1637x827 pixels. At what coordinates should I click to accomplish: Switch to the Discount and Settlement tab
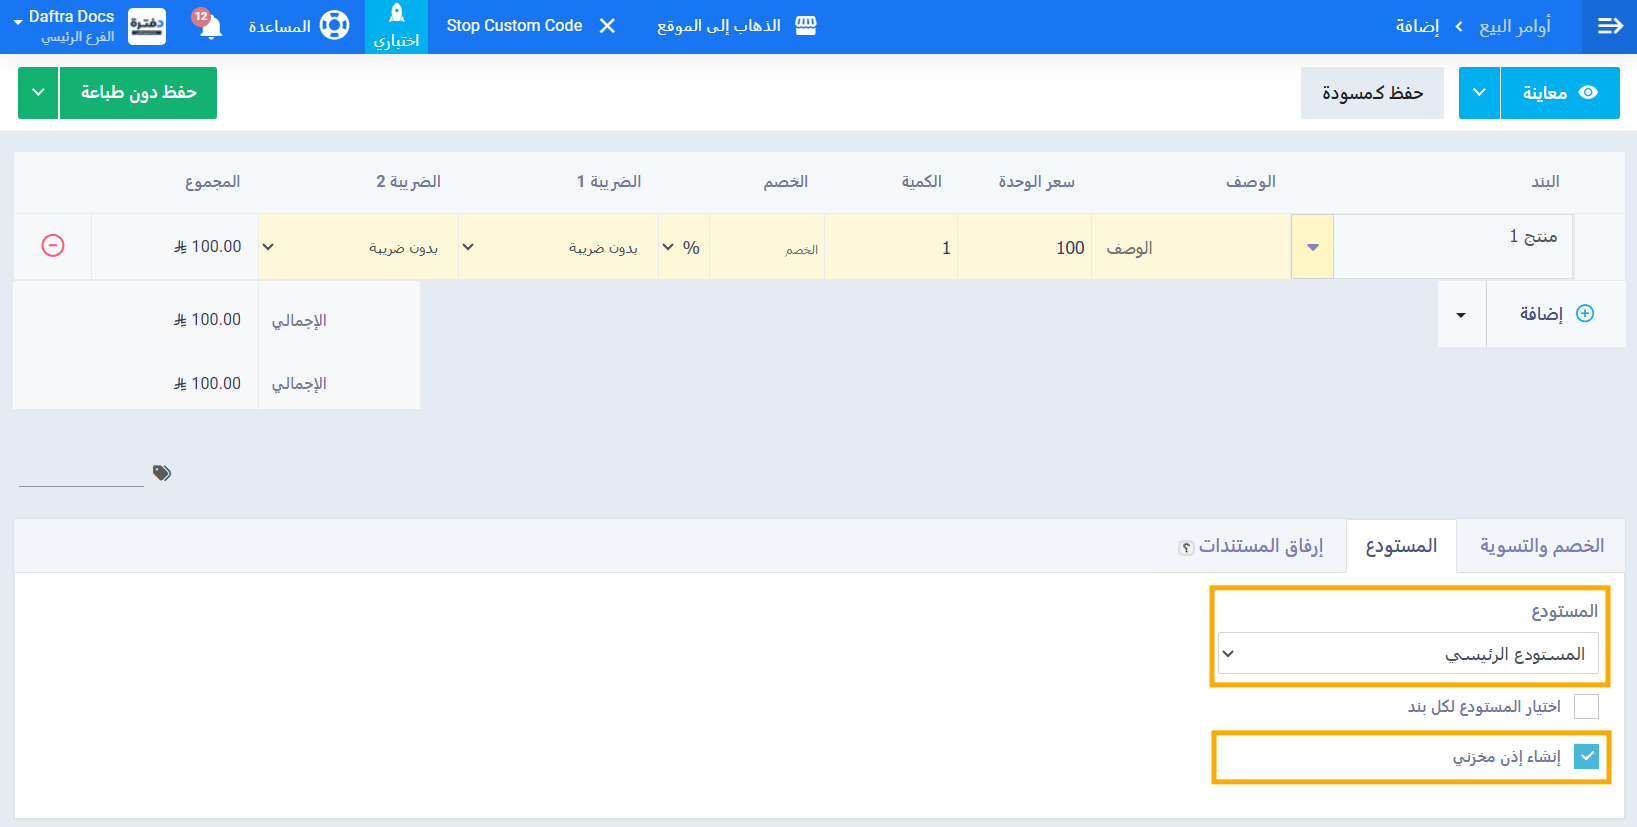tap(1541, 546)
